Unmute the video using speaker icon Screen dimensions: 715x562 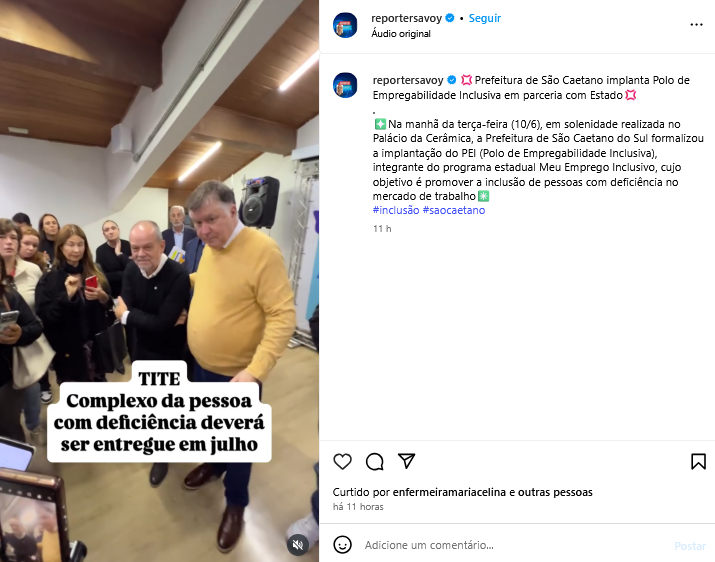click(298, 544)
